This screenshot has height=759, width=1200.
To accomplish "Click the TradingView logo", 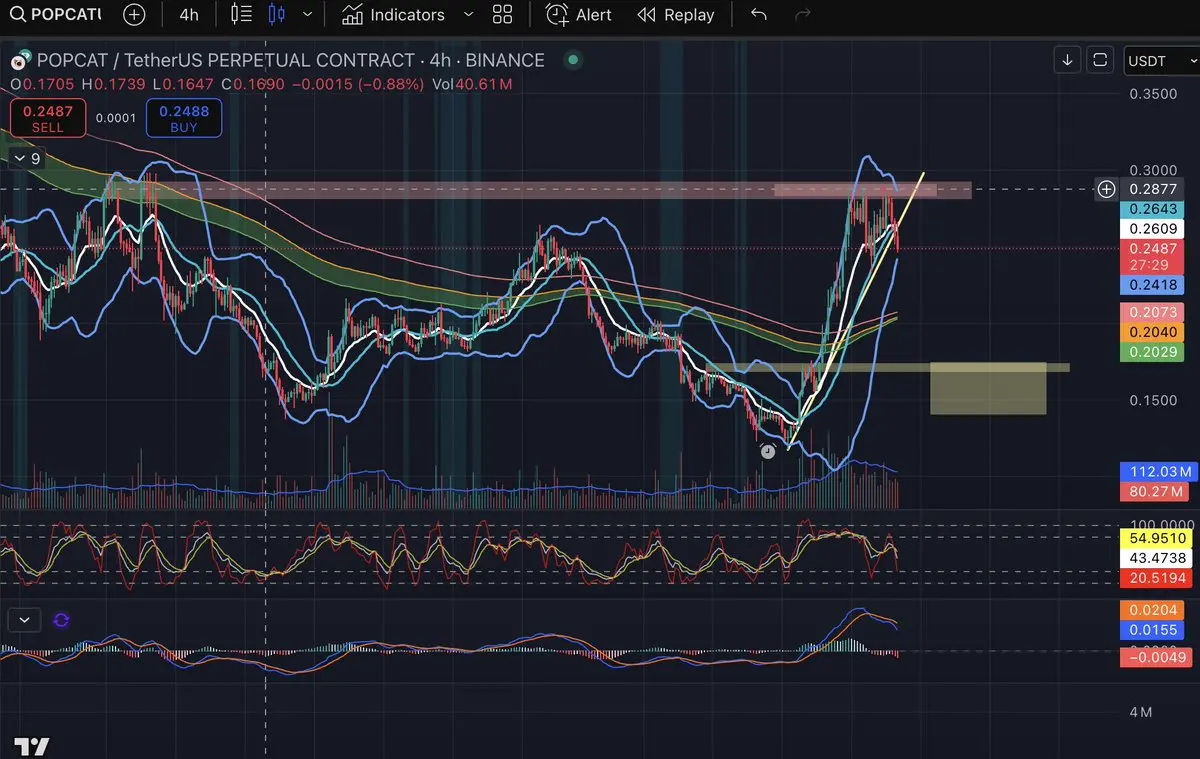I will click(31, 746).
